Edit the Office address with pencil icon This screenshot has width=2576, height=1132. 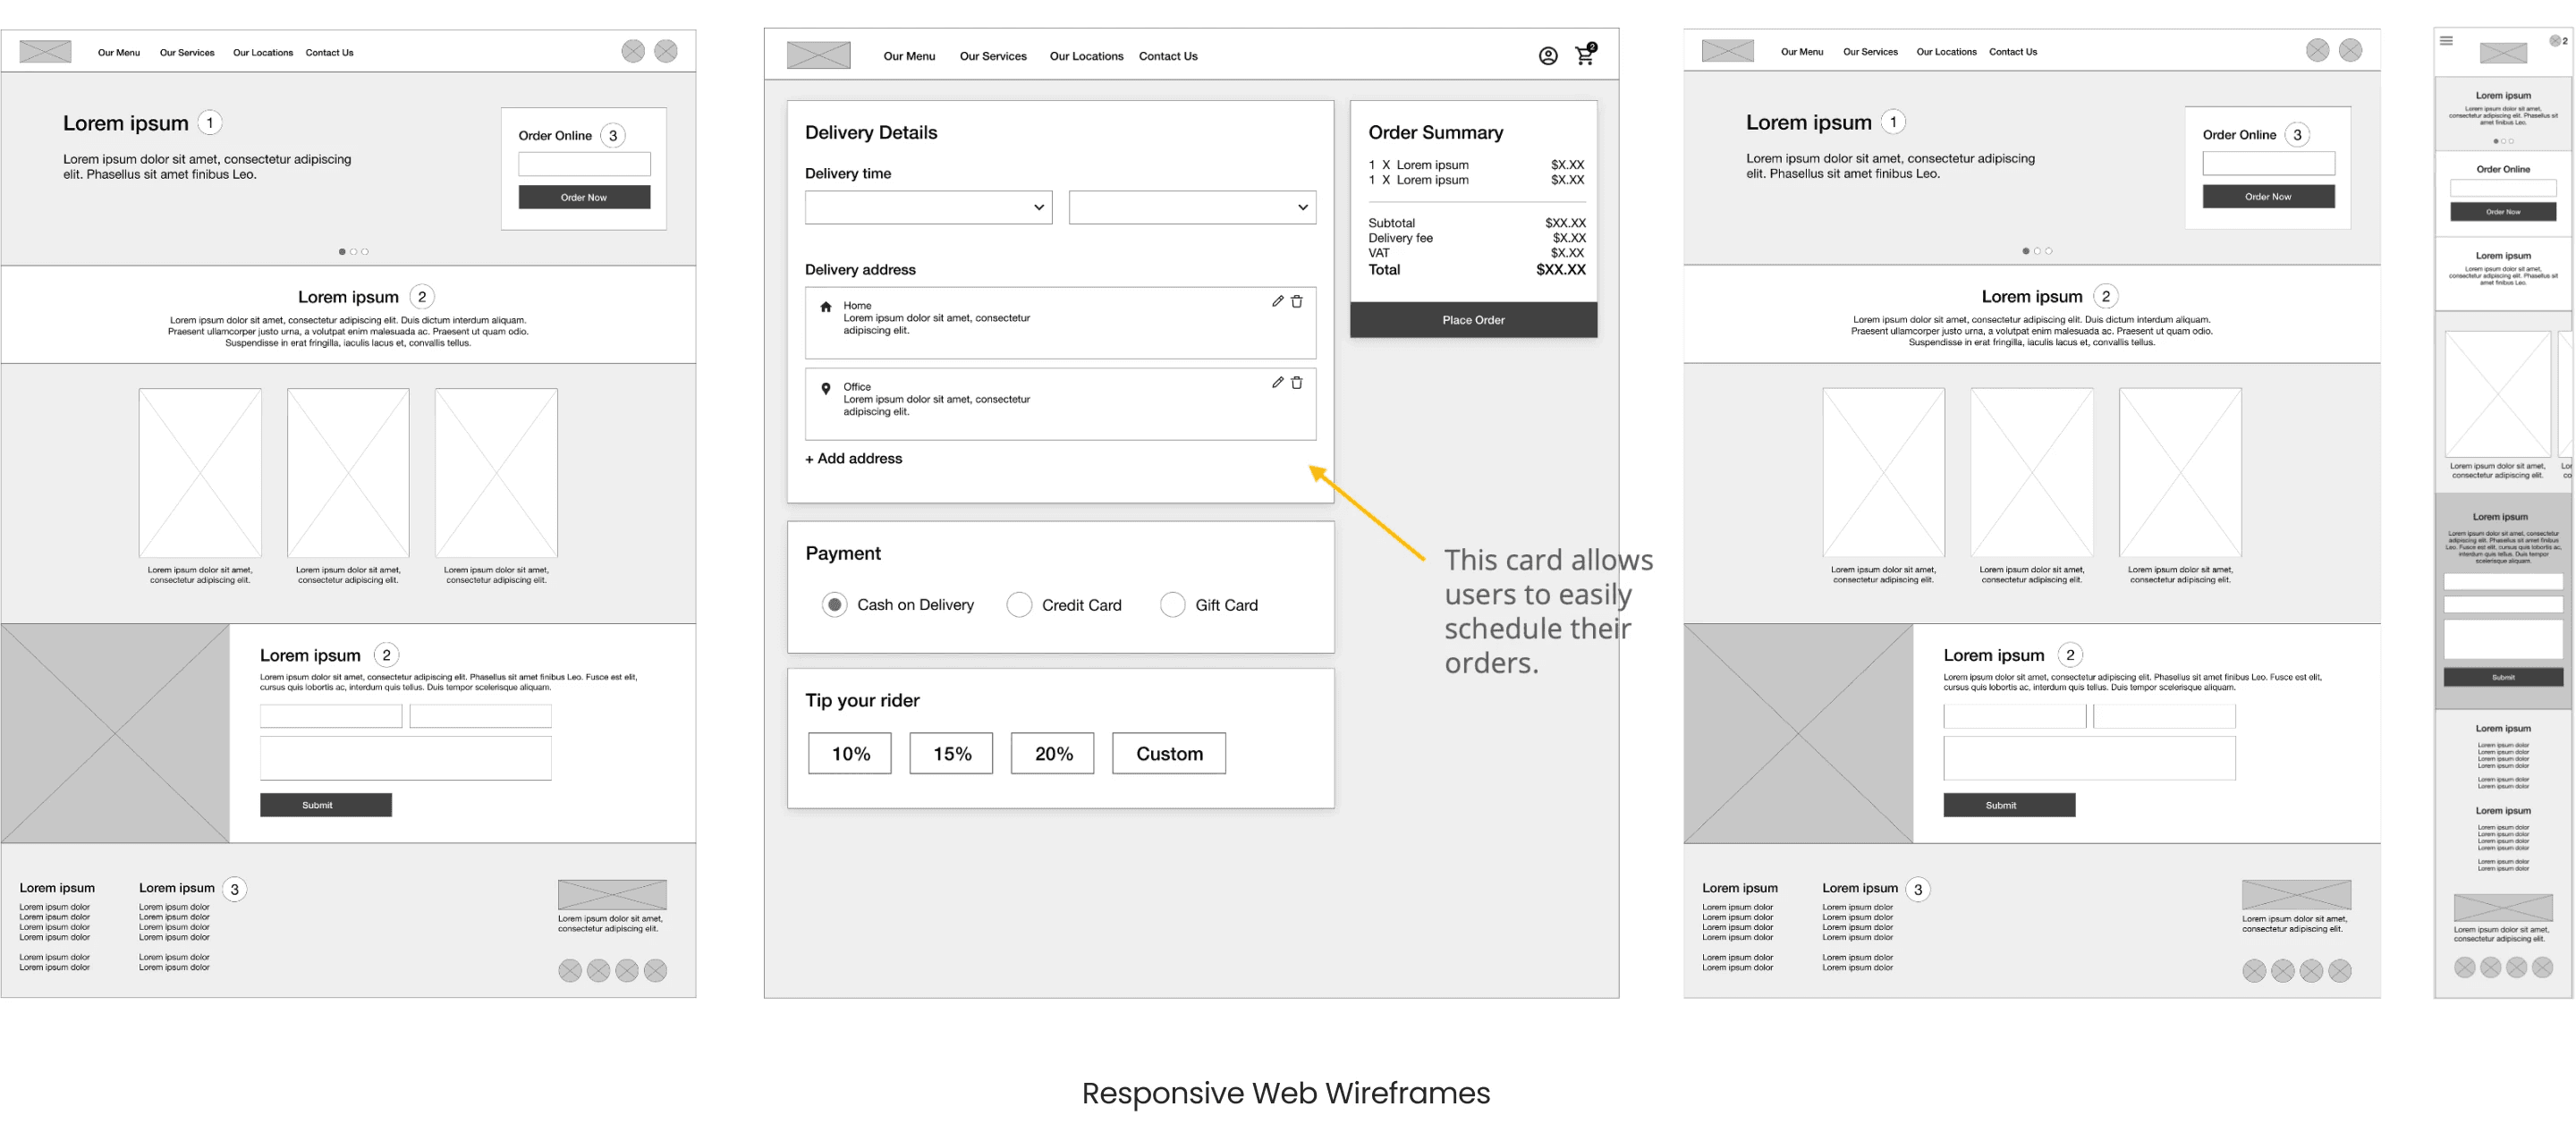[x=1277, y=382]
